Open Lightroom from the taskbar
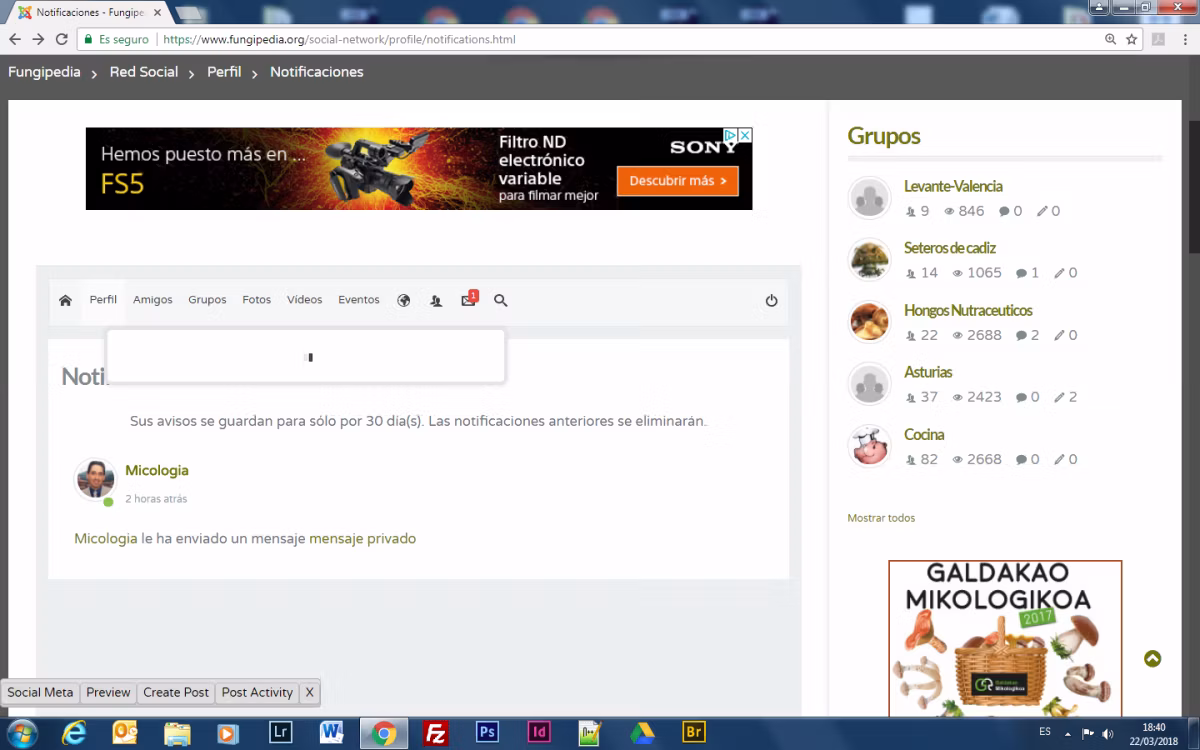This screenshot has width=1200, height=750. click(281, 732)
